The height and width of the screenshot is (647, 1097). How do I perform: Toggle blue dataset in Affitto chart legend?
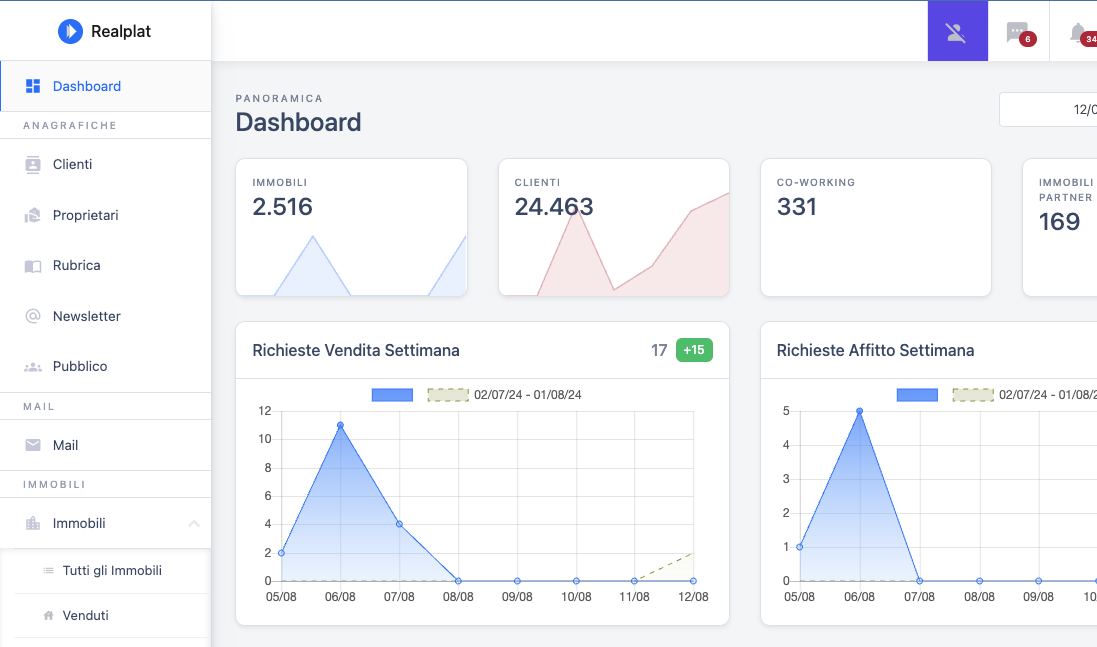tap(917, 395)
